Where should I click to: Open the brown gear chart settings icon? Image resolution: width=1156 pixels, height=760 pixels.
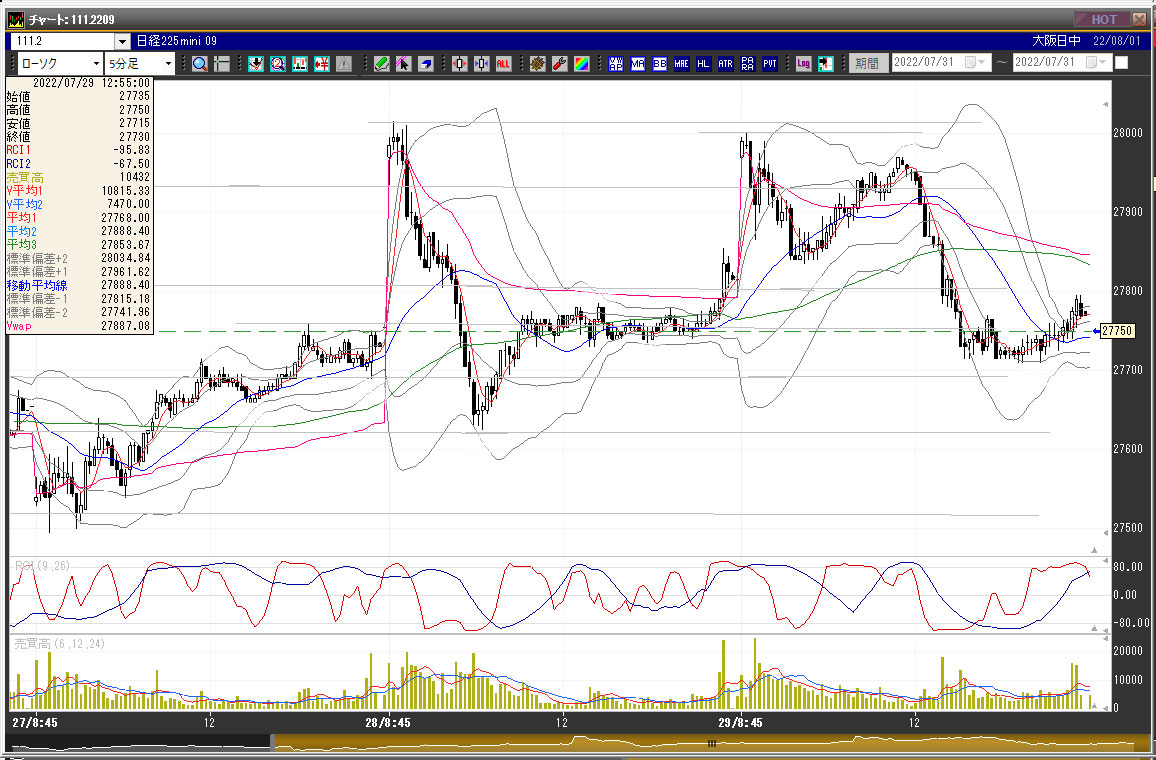pos(537,63)
